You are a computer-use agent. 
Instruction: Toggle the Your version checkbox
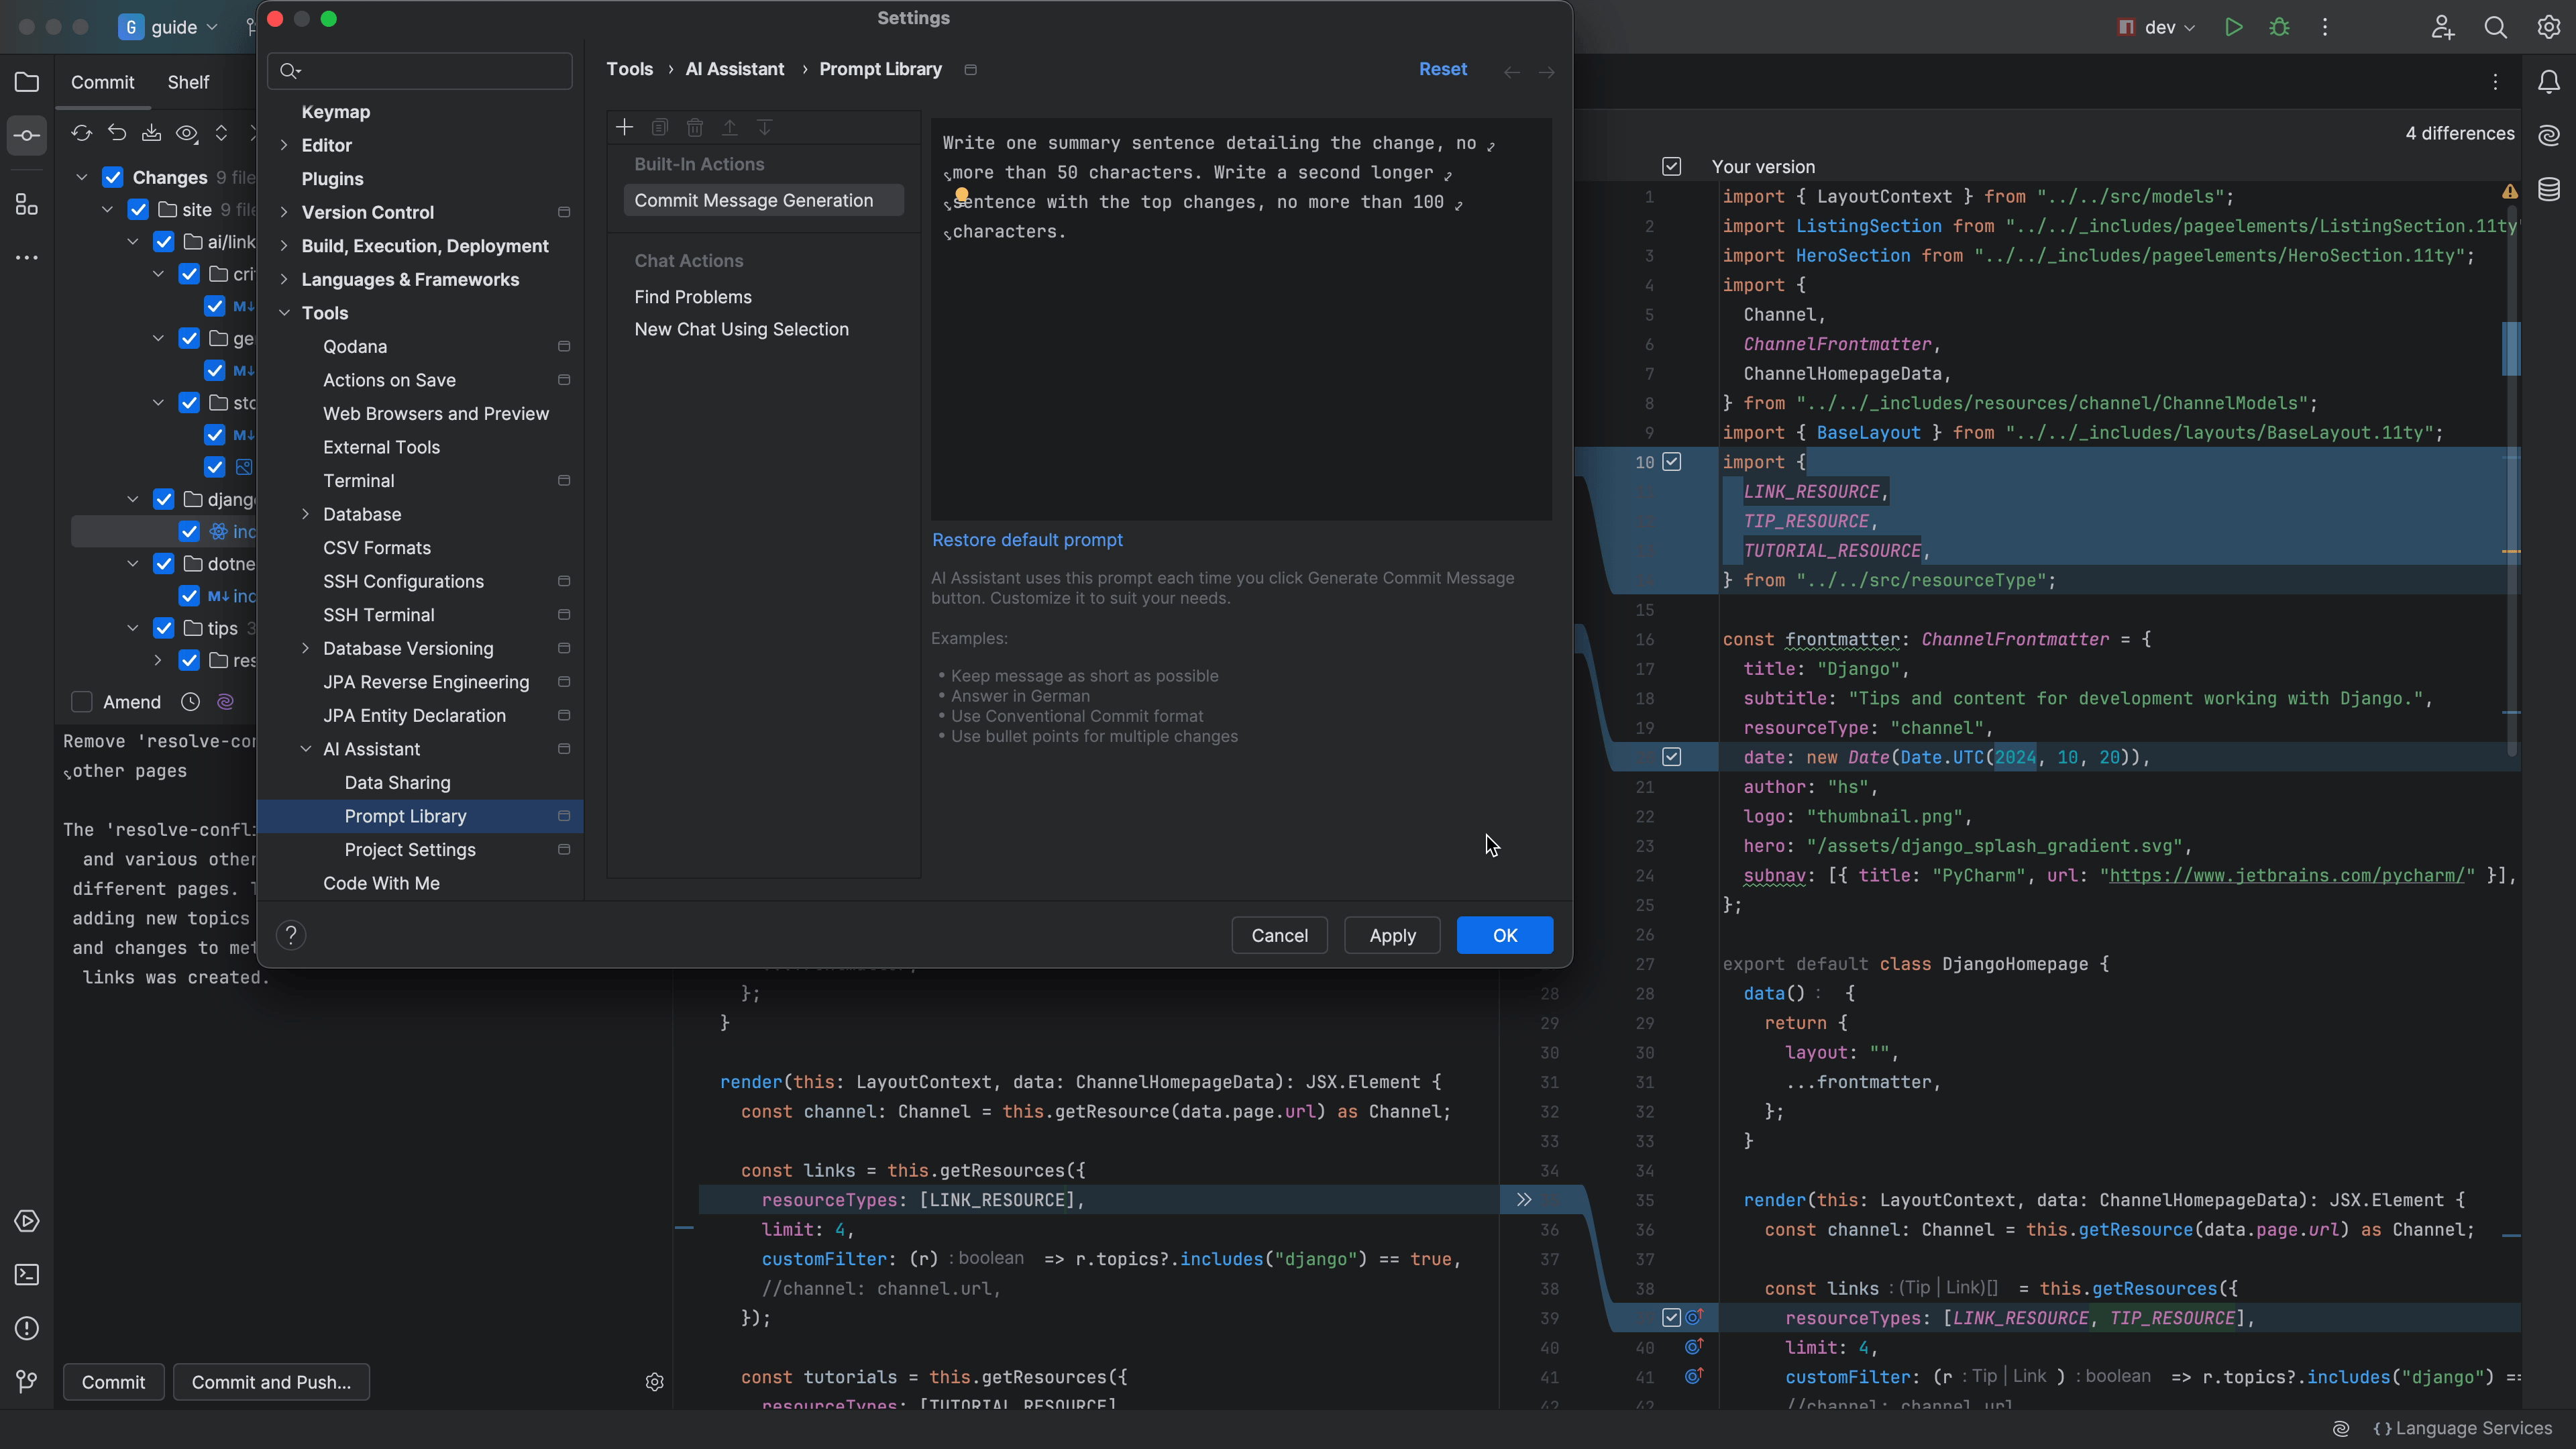pyautogui.click(x=1672, y=167)
